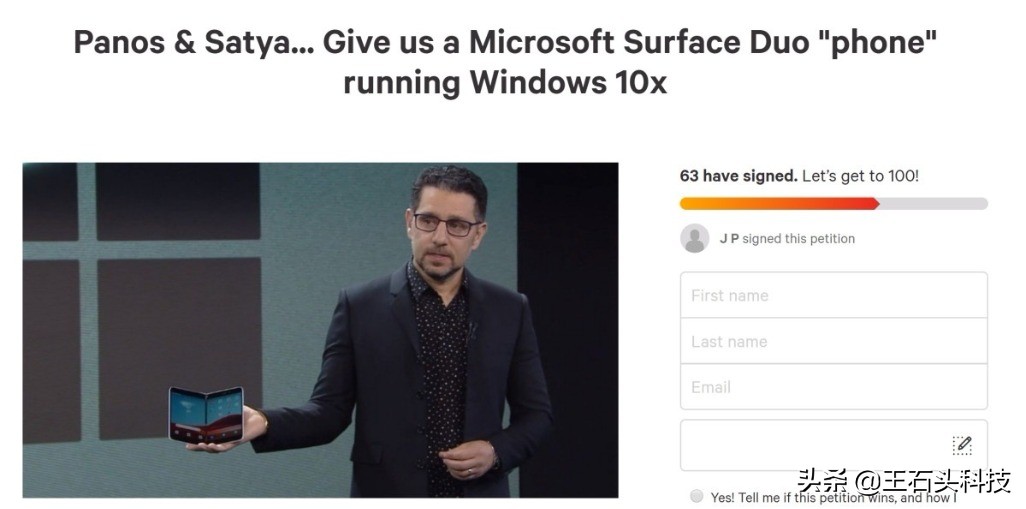Focus the First name field
The width and height of the screenshot is (1026, 509).
pyautogui.click(x=834, y=295)
